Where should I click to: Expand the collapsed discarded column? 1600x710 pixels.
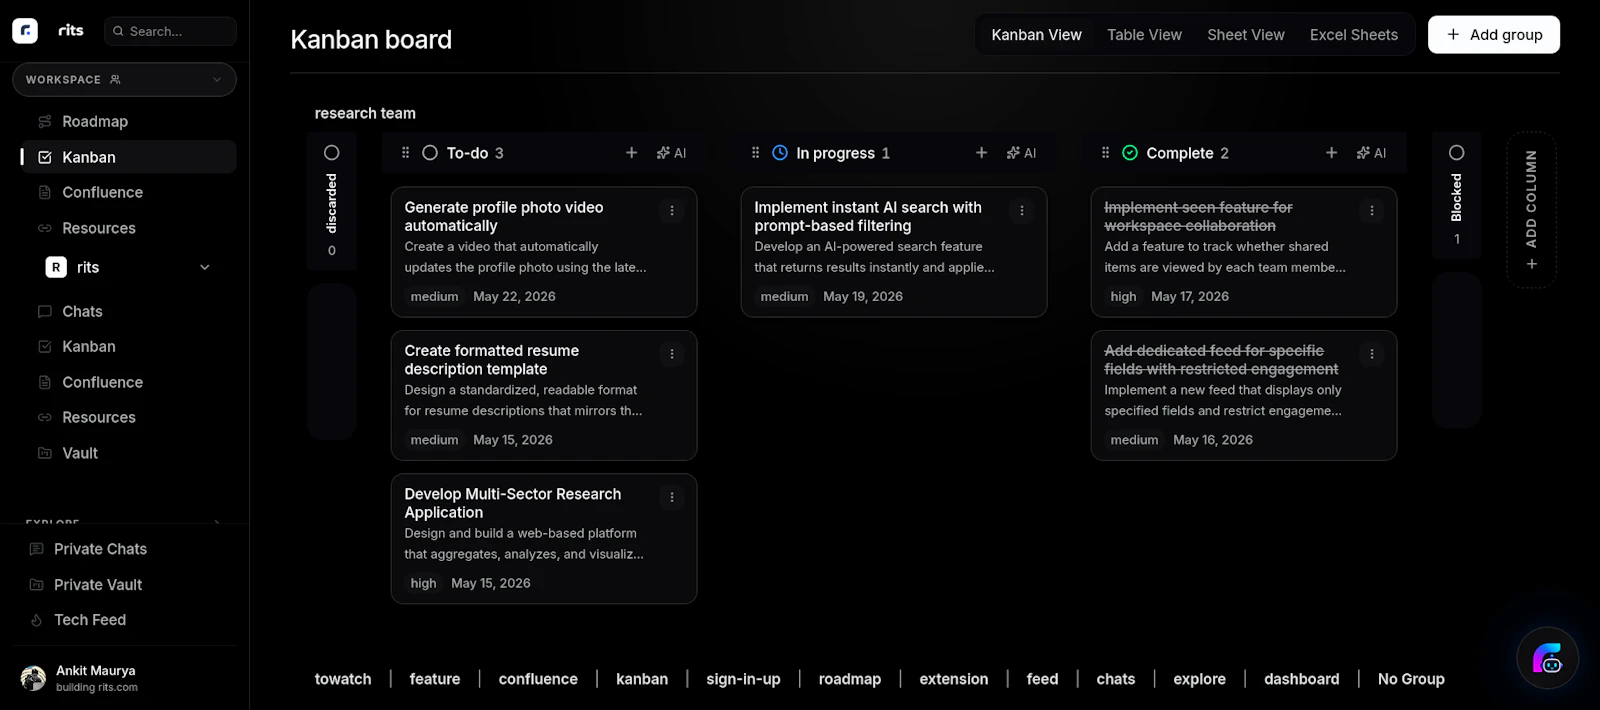[x=332, y=200]
